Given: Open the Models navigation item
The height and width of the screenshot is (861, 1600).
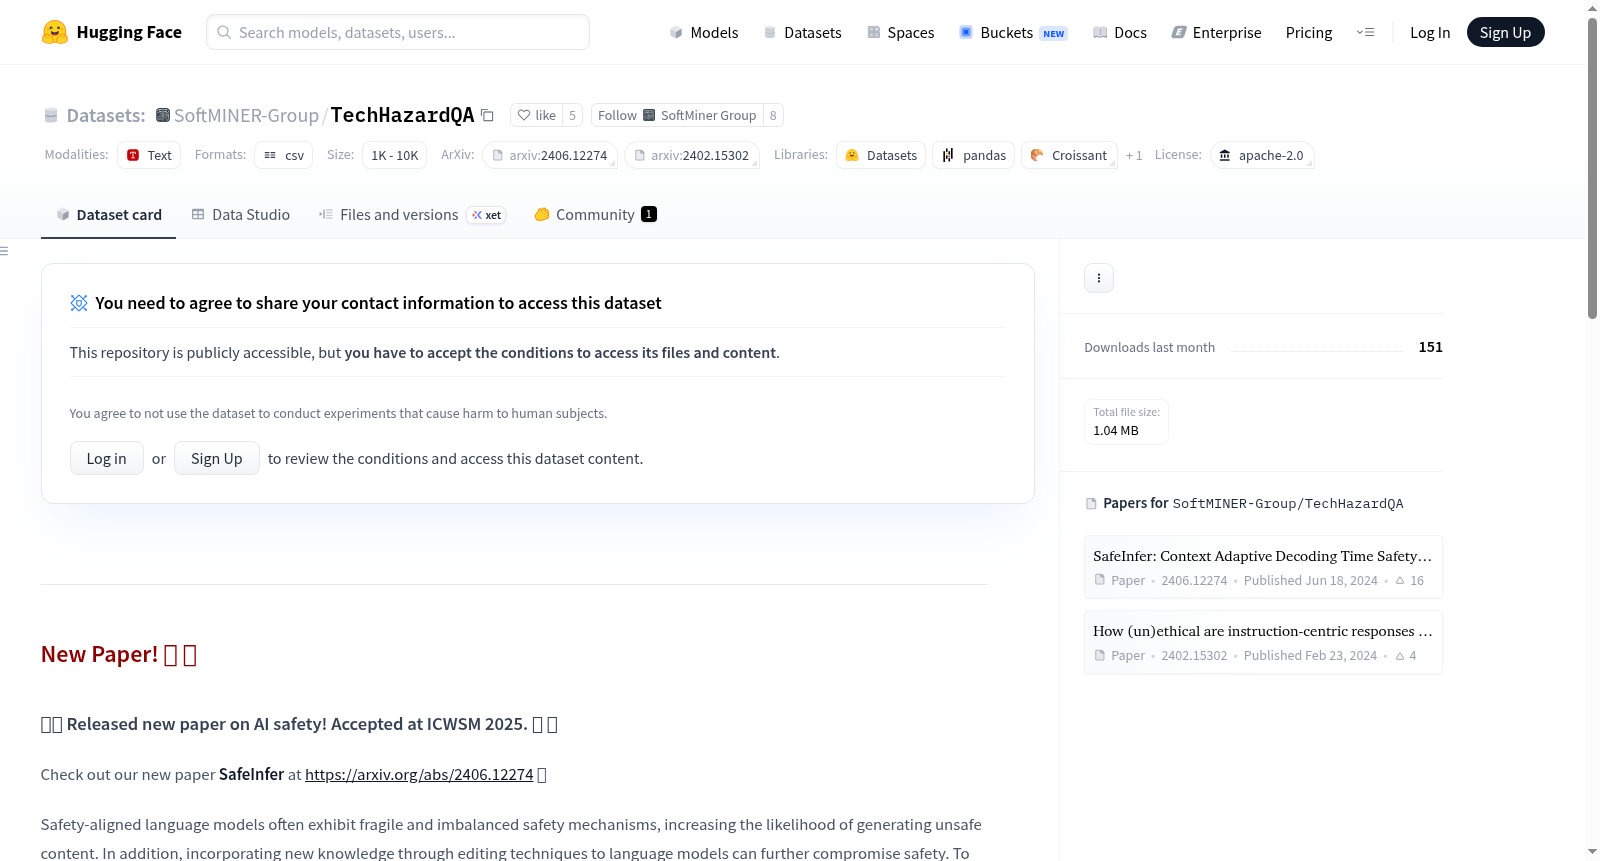Looking at the screenshot, I should point(704,32).
